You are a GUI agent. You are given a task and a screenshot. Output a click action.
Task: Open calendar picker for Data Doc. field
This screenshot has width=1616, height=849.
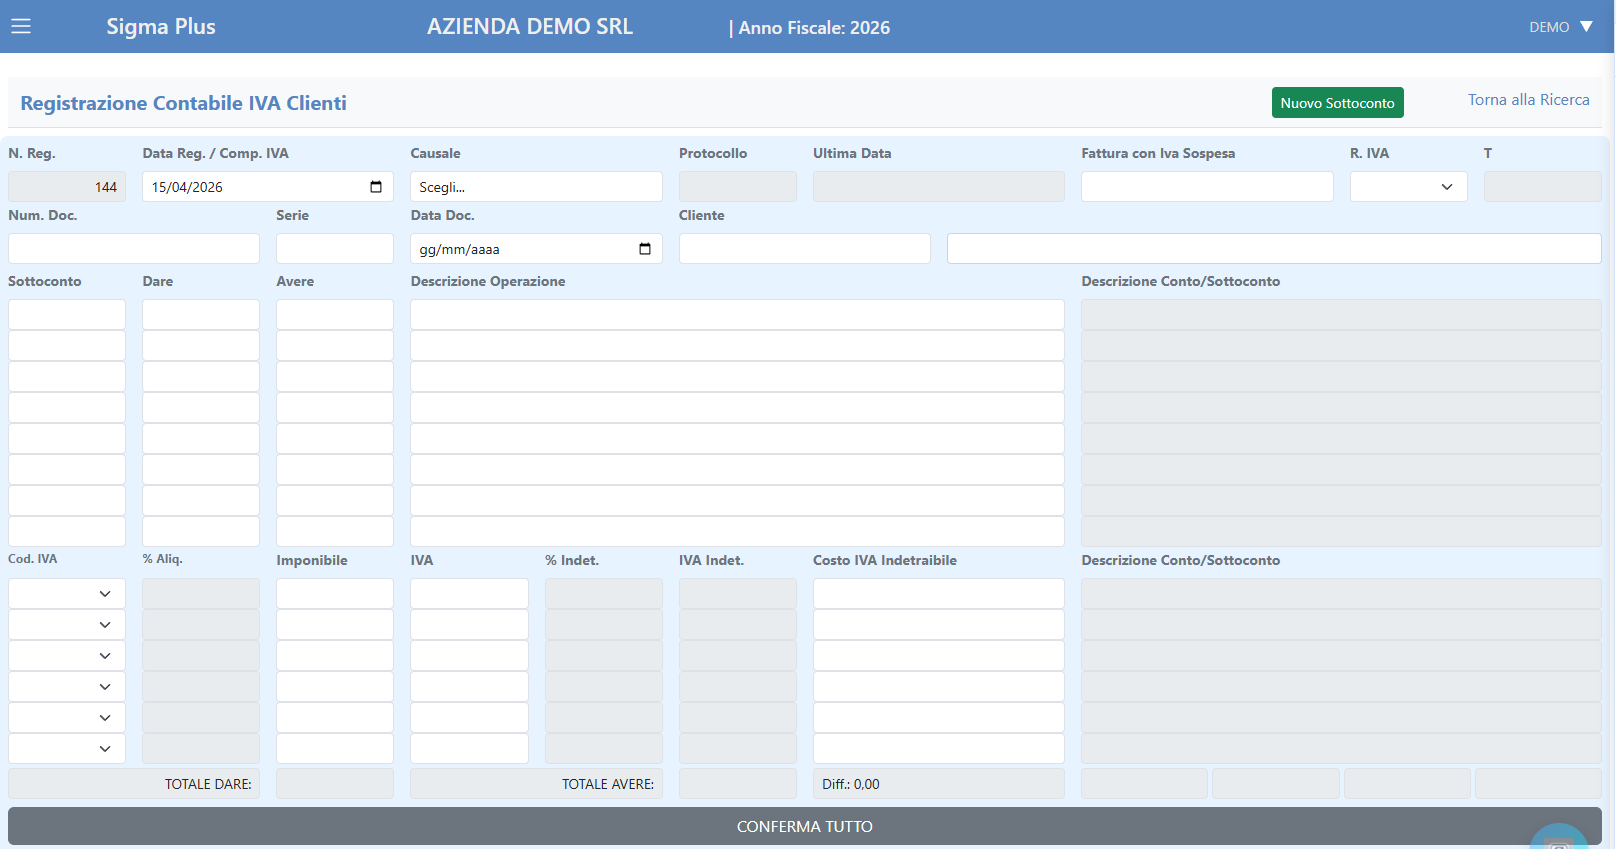(x=645, y=249)
